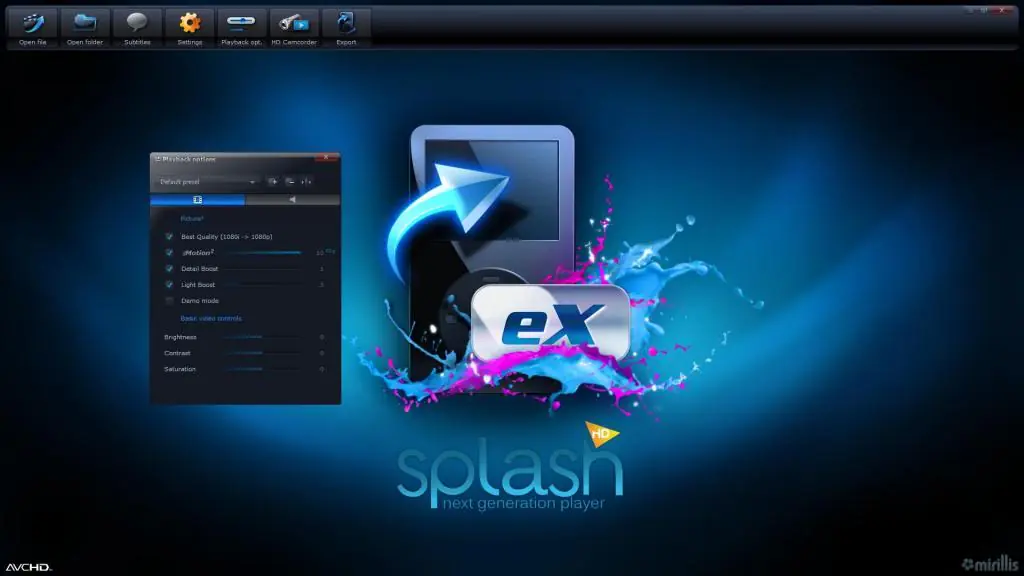Close the Playback options panel
Screen dimensions: 1024x576
point(326,157)
